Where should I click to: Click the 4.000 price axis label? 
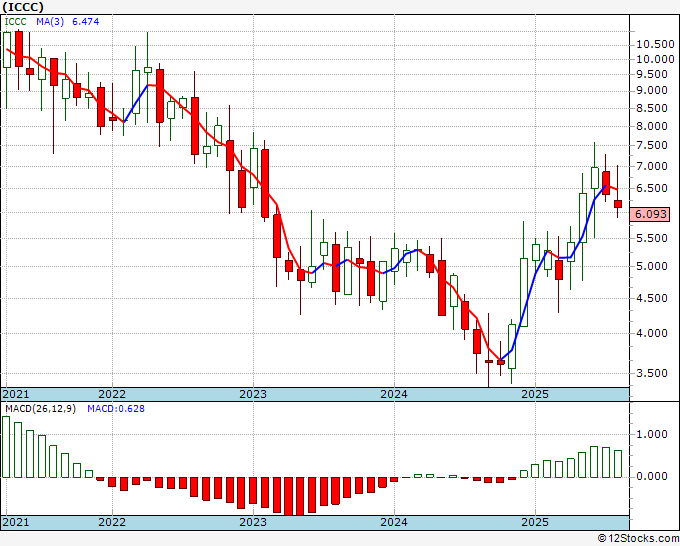tap(651, 333)
